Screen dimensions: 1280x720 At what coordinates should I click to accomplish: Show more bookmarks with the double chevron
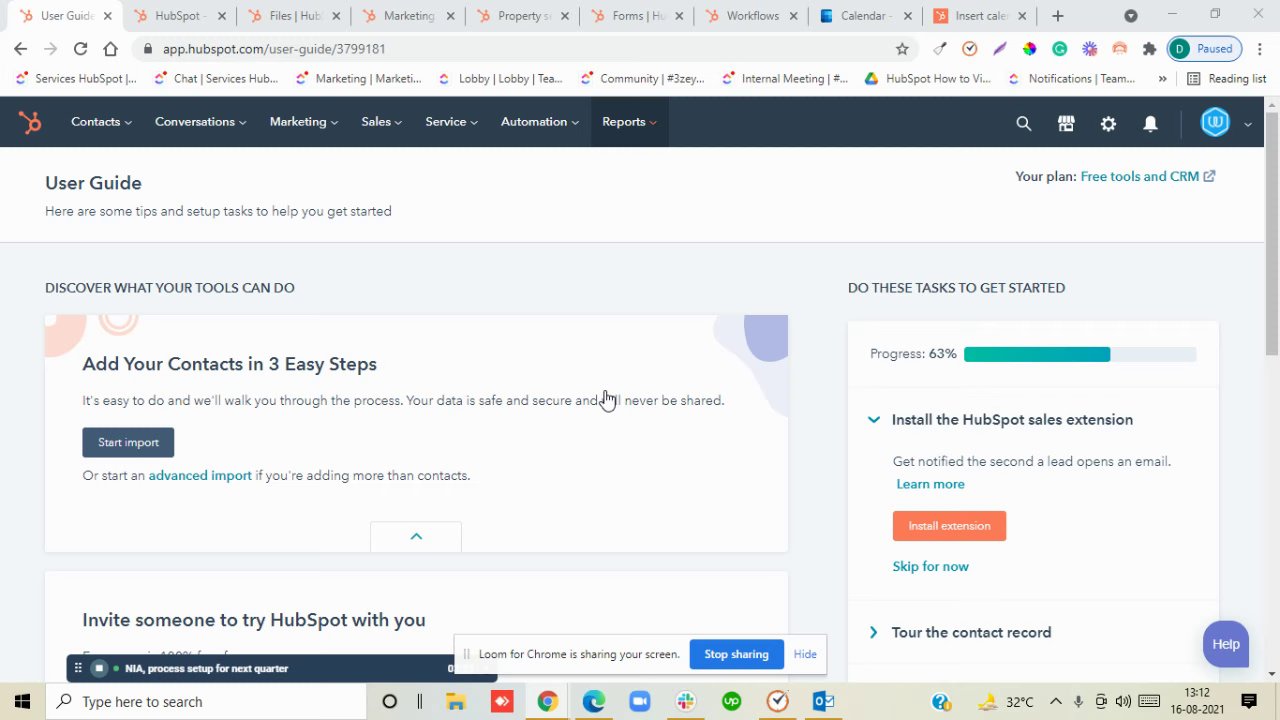point(1162,78)
